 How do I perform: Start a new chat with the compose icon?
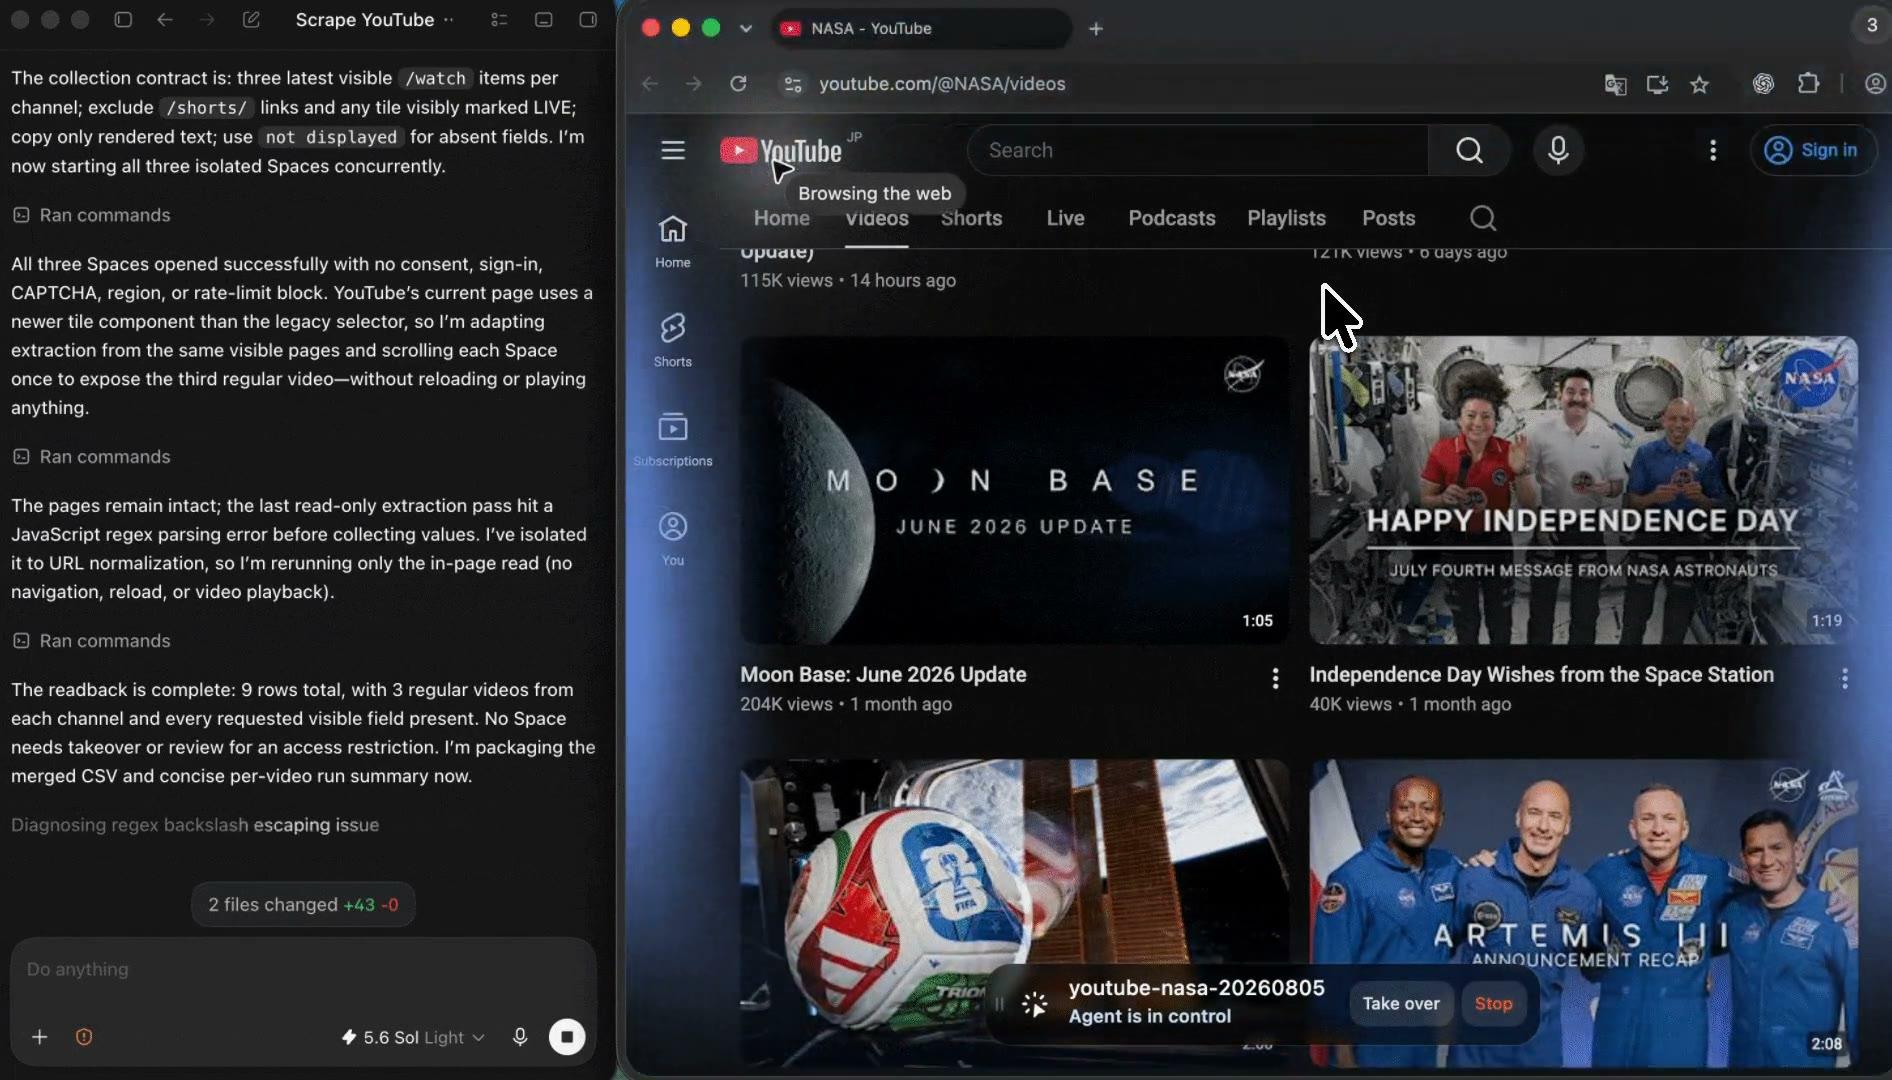click(x=251, y=20)
